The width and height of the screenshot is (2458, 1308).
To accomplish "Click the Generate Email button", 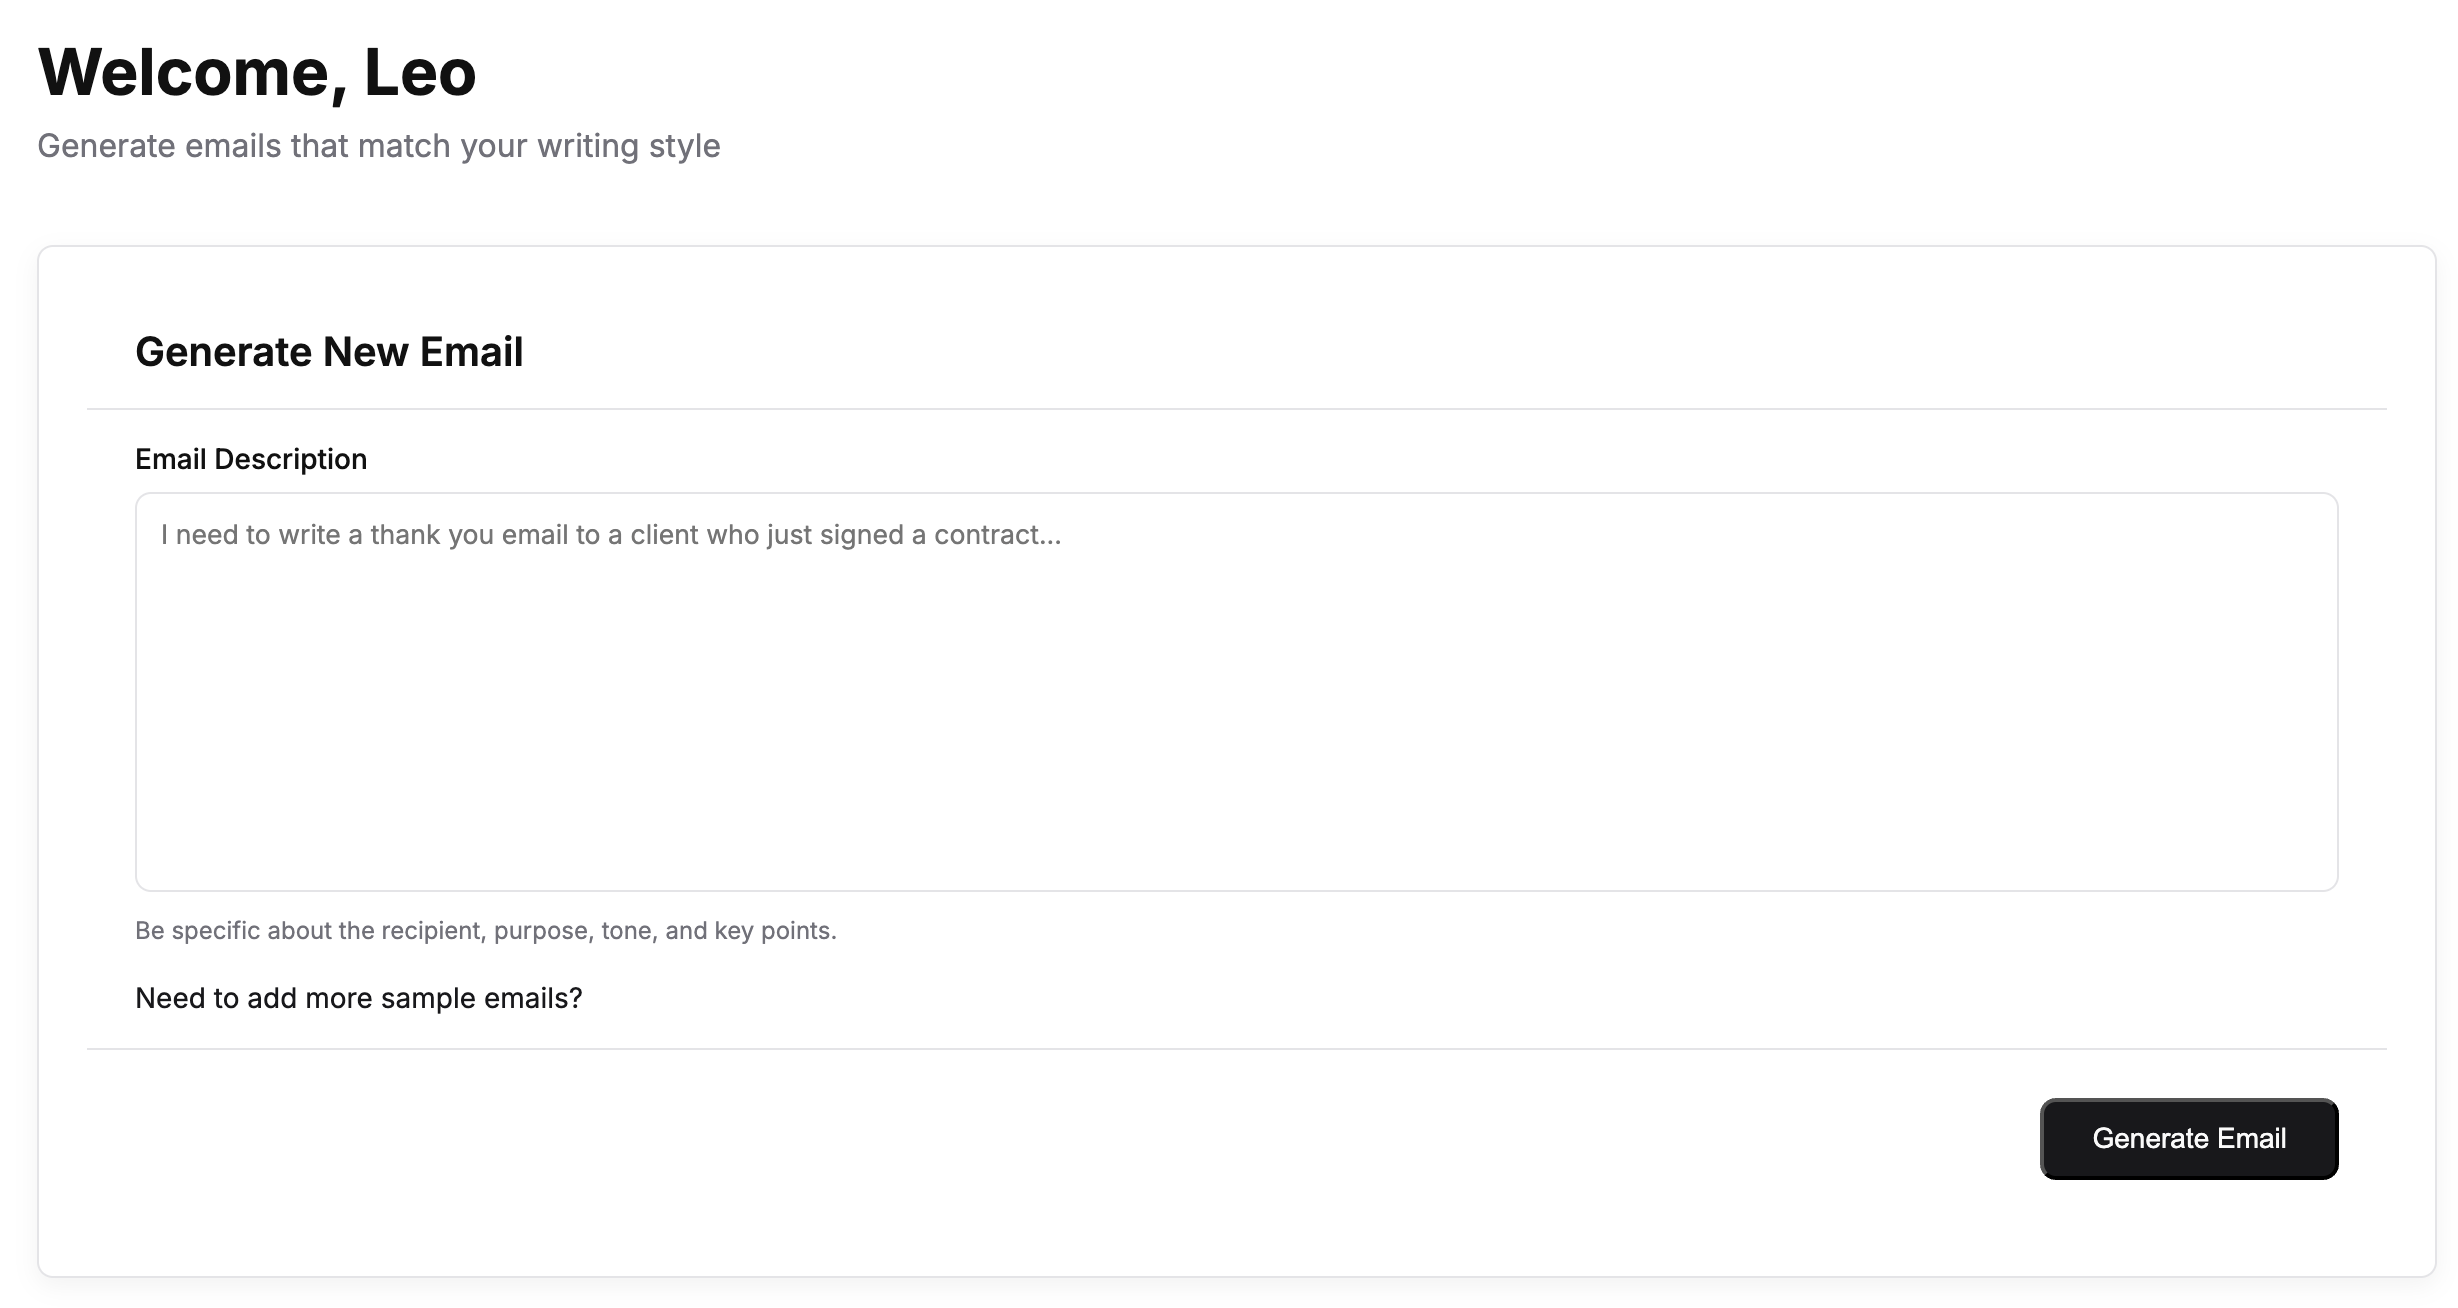I will (x=2188, y=1139).
